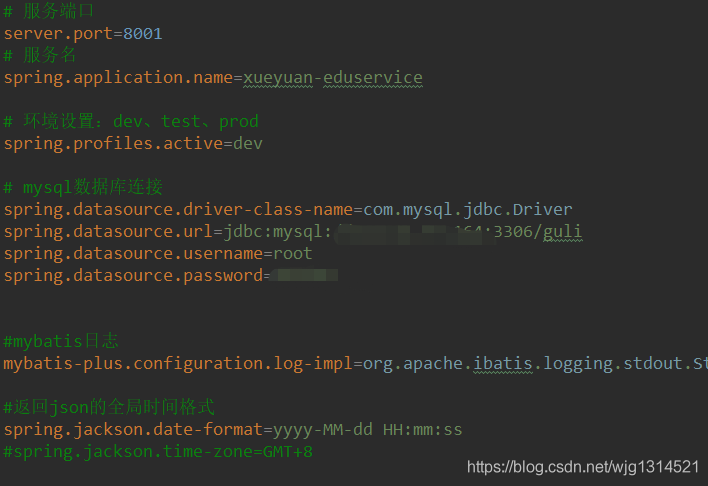Click the com.mysql.jdbc.Driver class value
This screenshot has width=708, height=486.
[x=468, y=210]
